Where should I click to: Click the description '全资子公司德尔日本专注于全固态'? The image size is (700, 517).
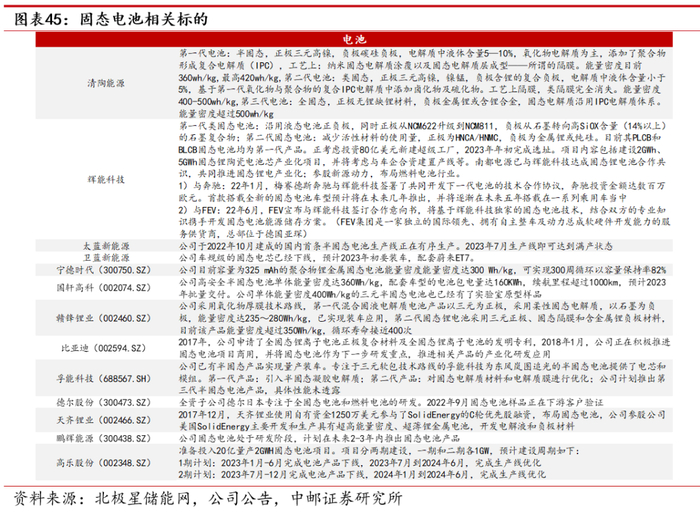point(391,402)
